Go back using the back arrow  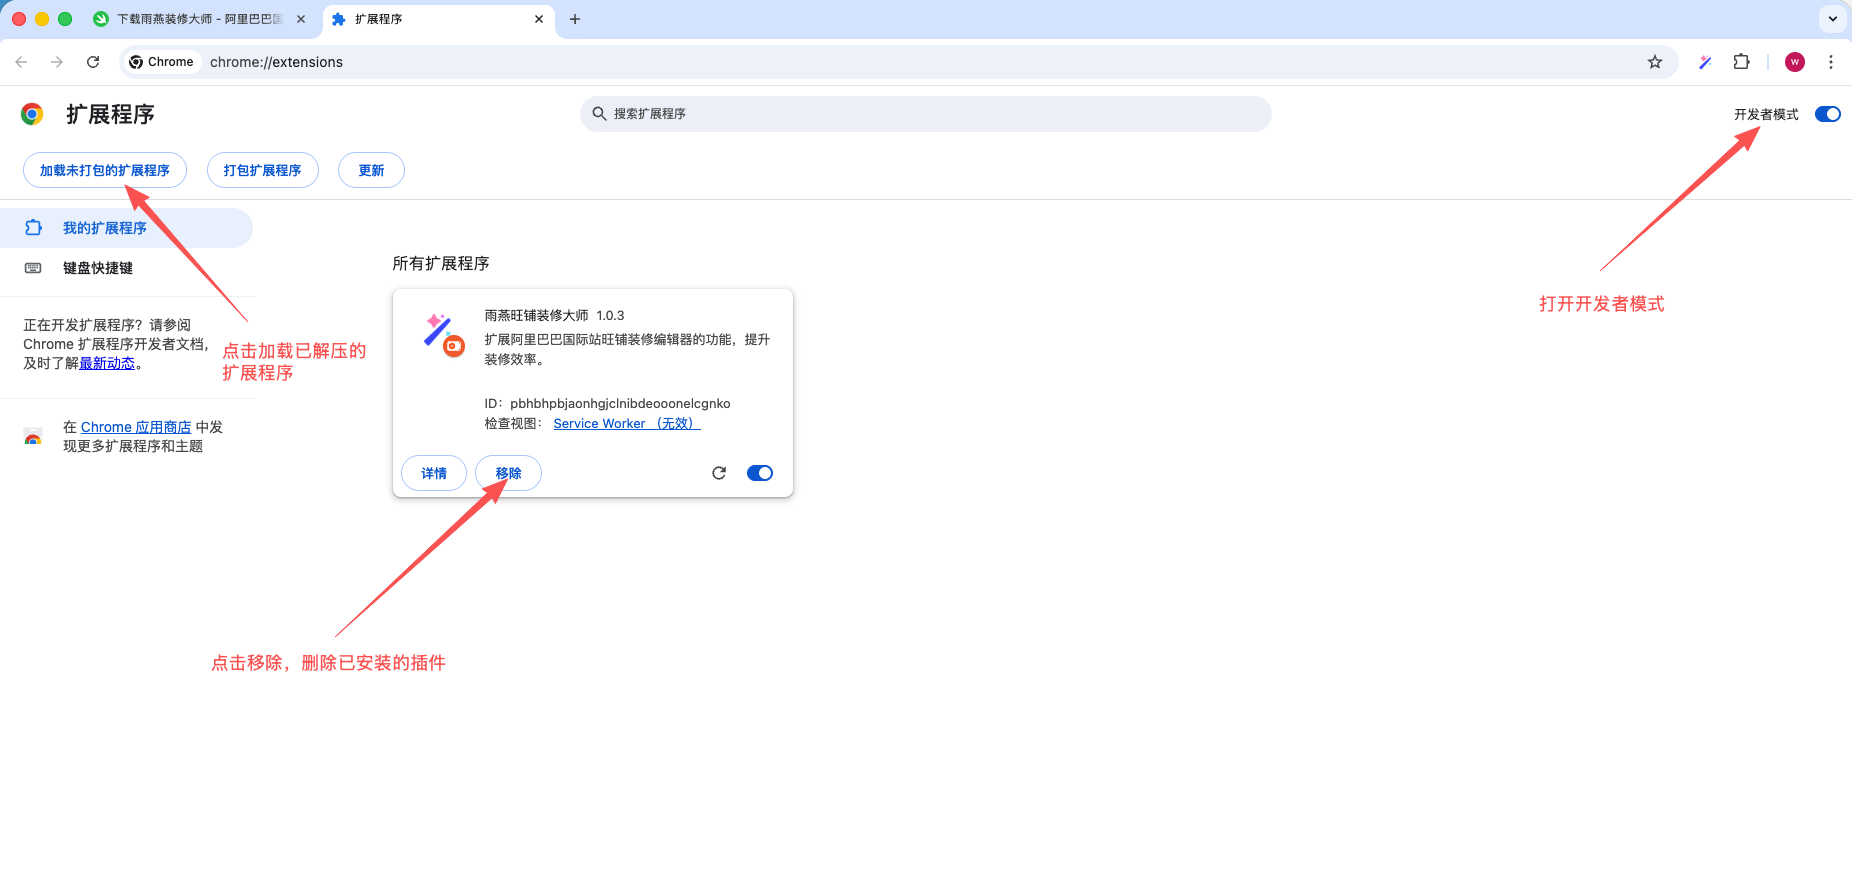[x=22, y=62]
